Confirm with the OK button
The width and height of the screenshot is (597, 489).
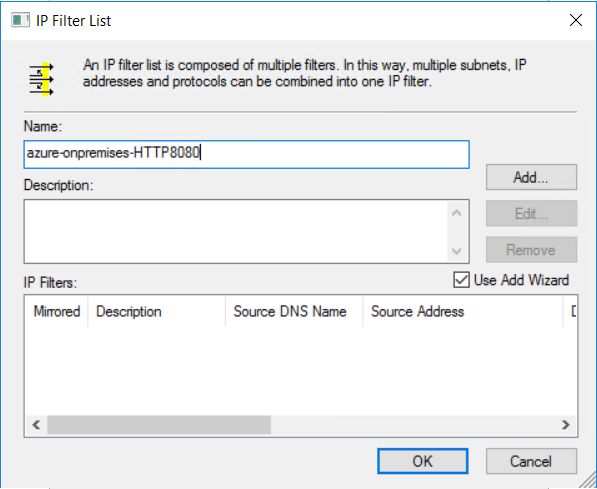(x=423, y=461)
